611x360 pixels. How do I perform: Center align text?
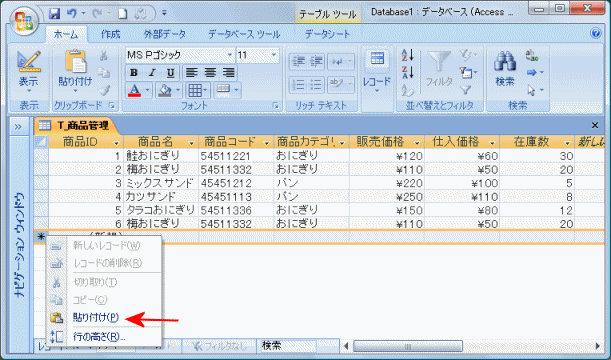pos(210,73)
